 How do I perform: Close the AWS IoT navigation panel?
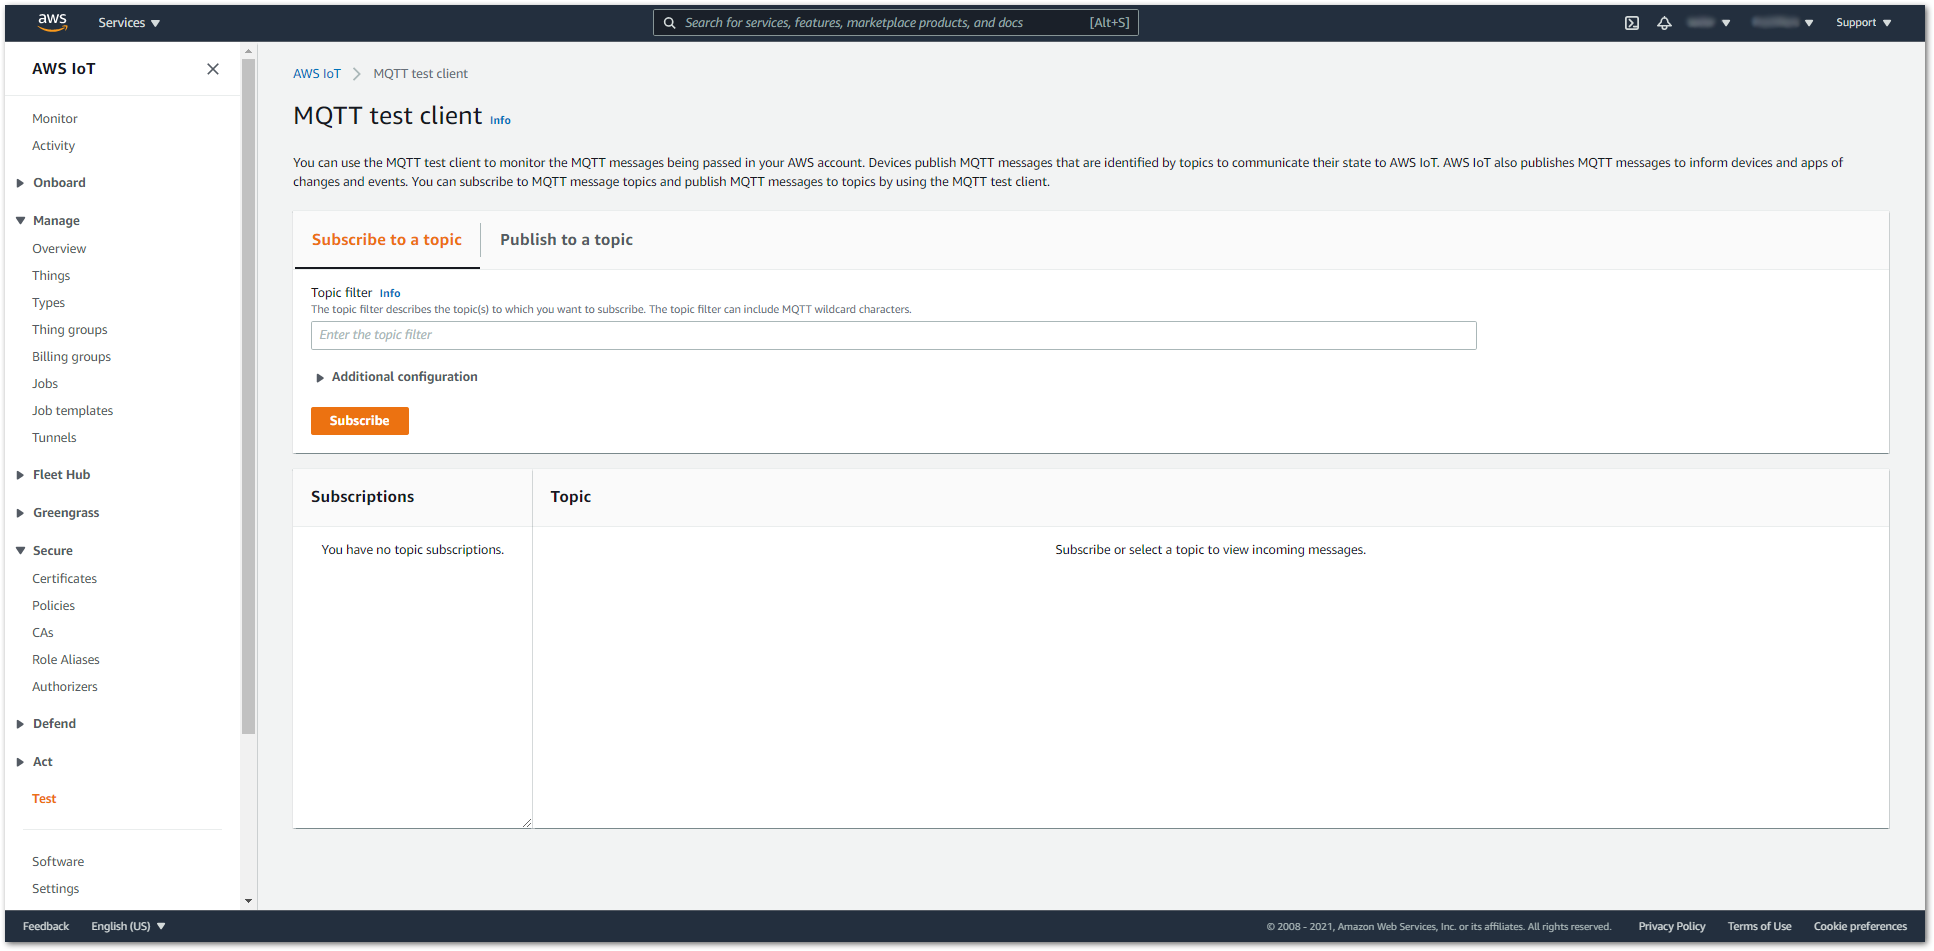tap(213, 69)
